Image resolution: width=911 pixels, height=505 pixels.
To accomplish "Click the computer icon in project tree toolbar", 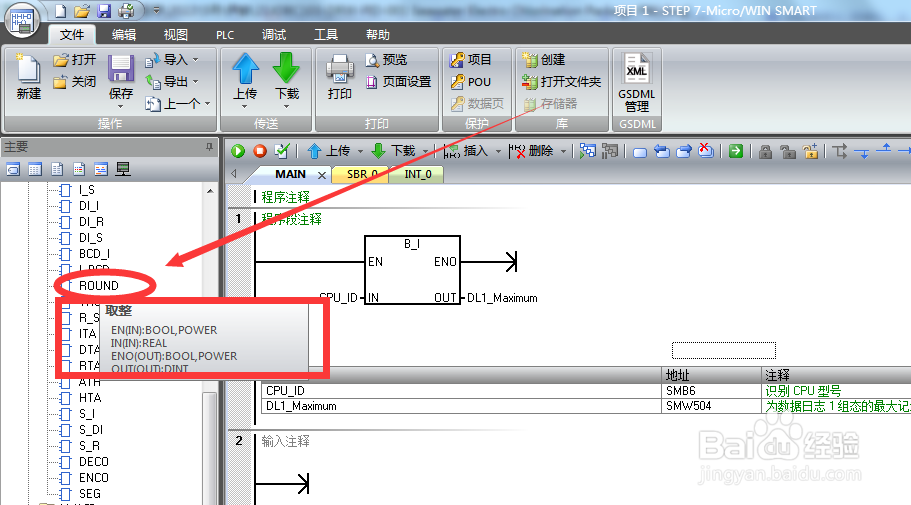I will click(123, 169).
